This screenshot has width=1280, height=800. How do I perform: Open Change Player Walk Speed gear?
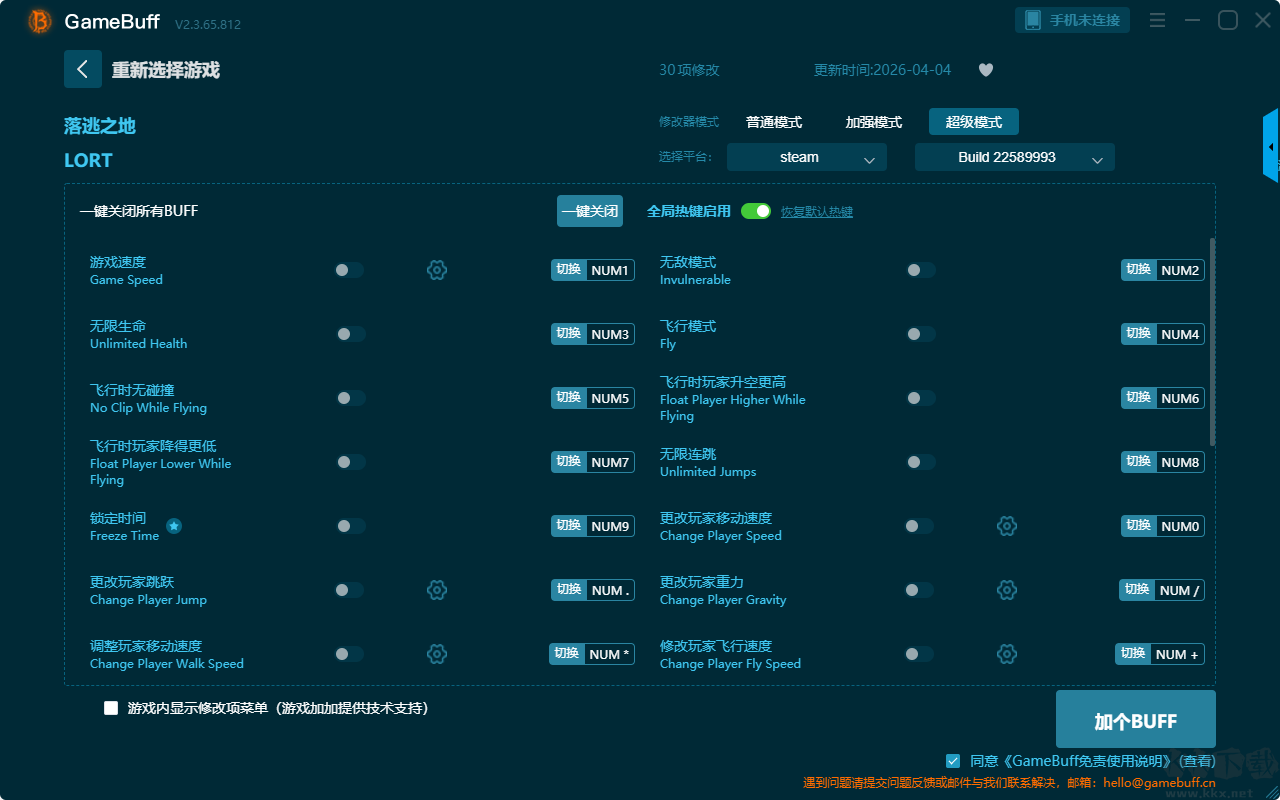(x=437, y=654)
